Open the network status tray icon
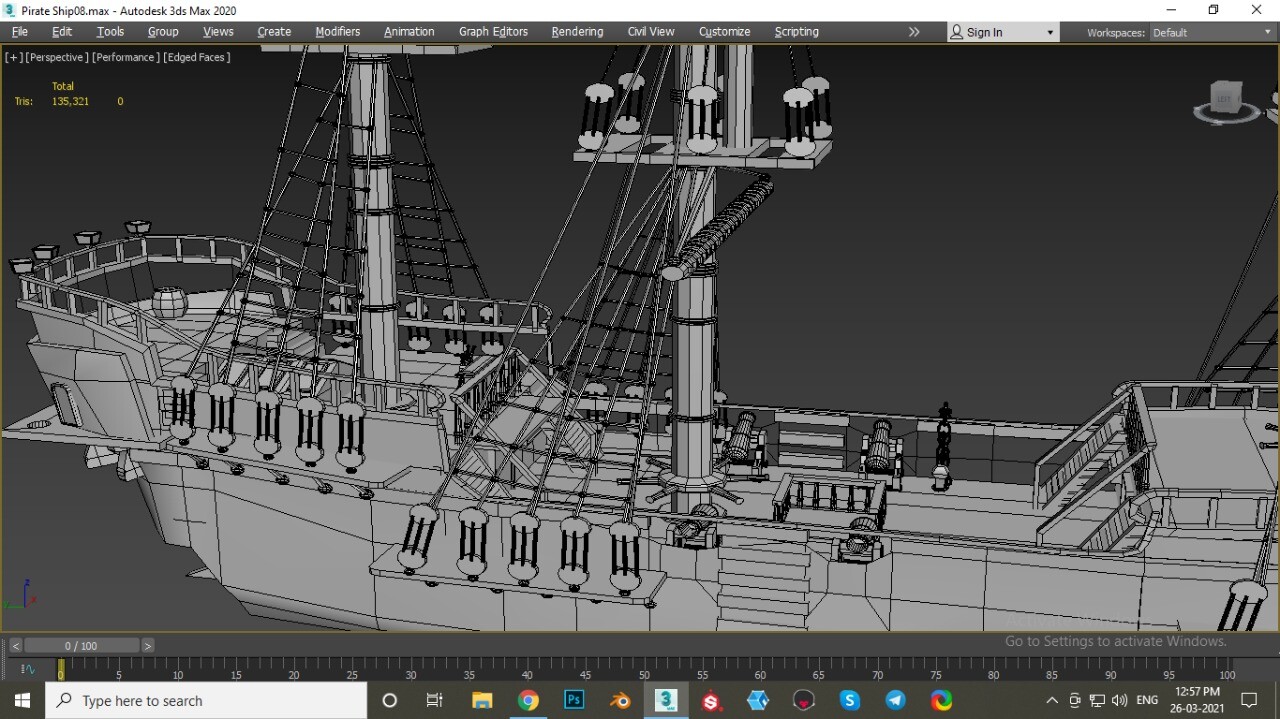Image resolution: width=1280 pixels, height=719 pixels. [1097, 701]
